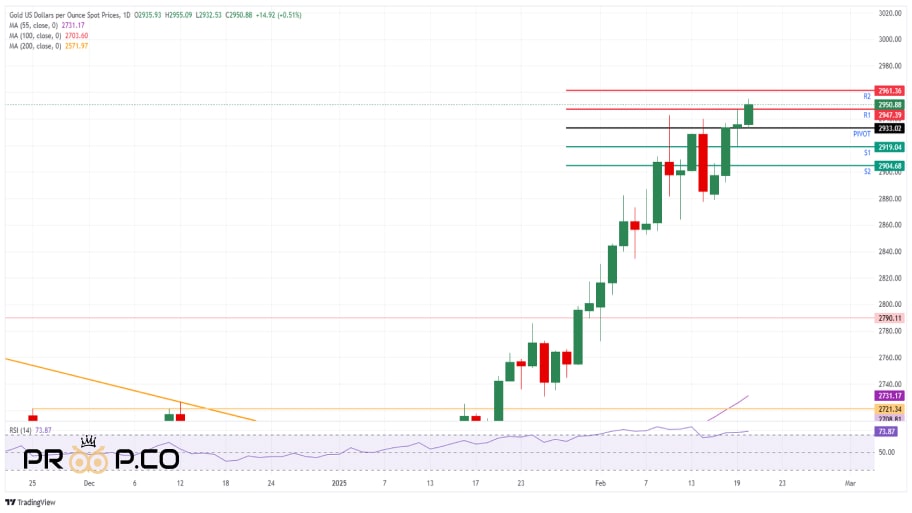Click the 2961.36 R2 price label
The image size is (912, 513).
(889, 91)
